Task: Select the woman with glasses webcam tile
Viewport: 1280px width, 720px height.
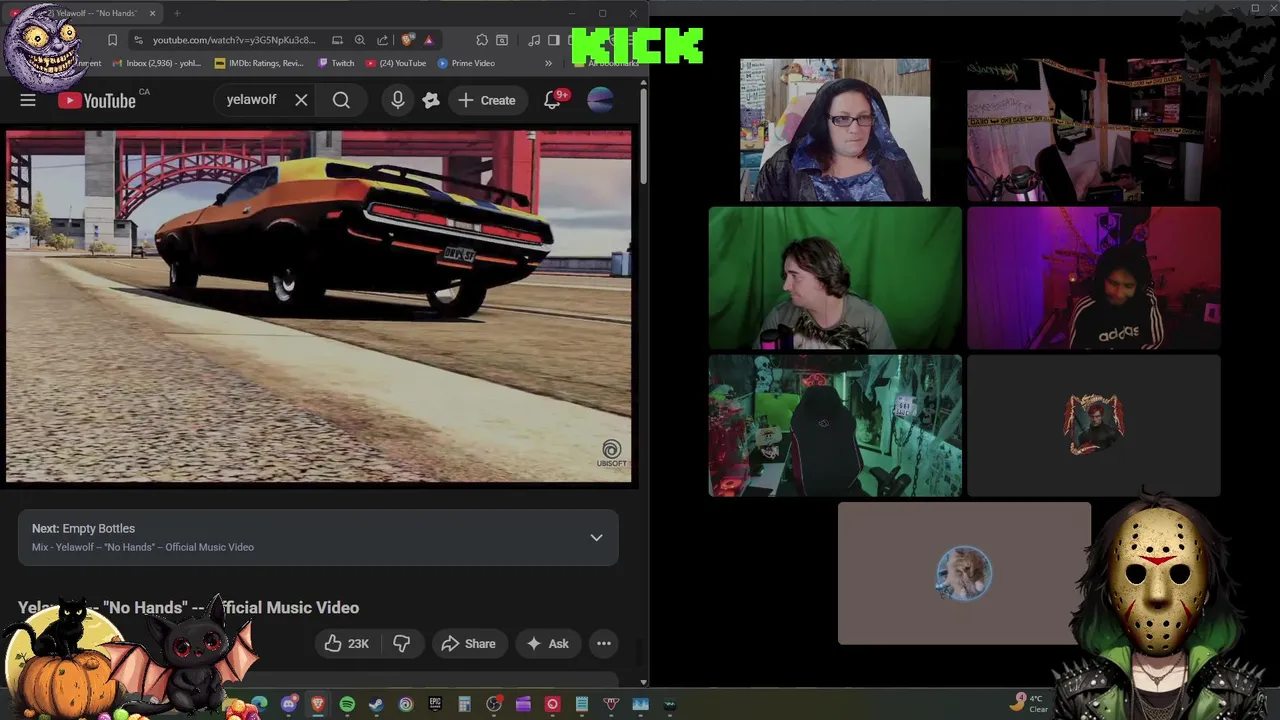Action: pos(835,130)
